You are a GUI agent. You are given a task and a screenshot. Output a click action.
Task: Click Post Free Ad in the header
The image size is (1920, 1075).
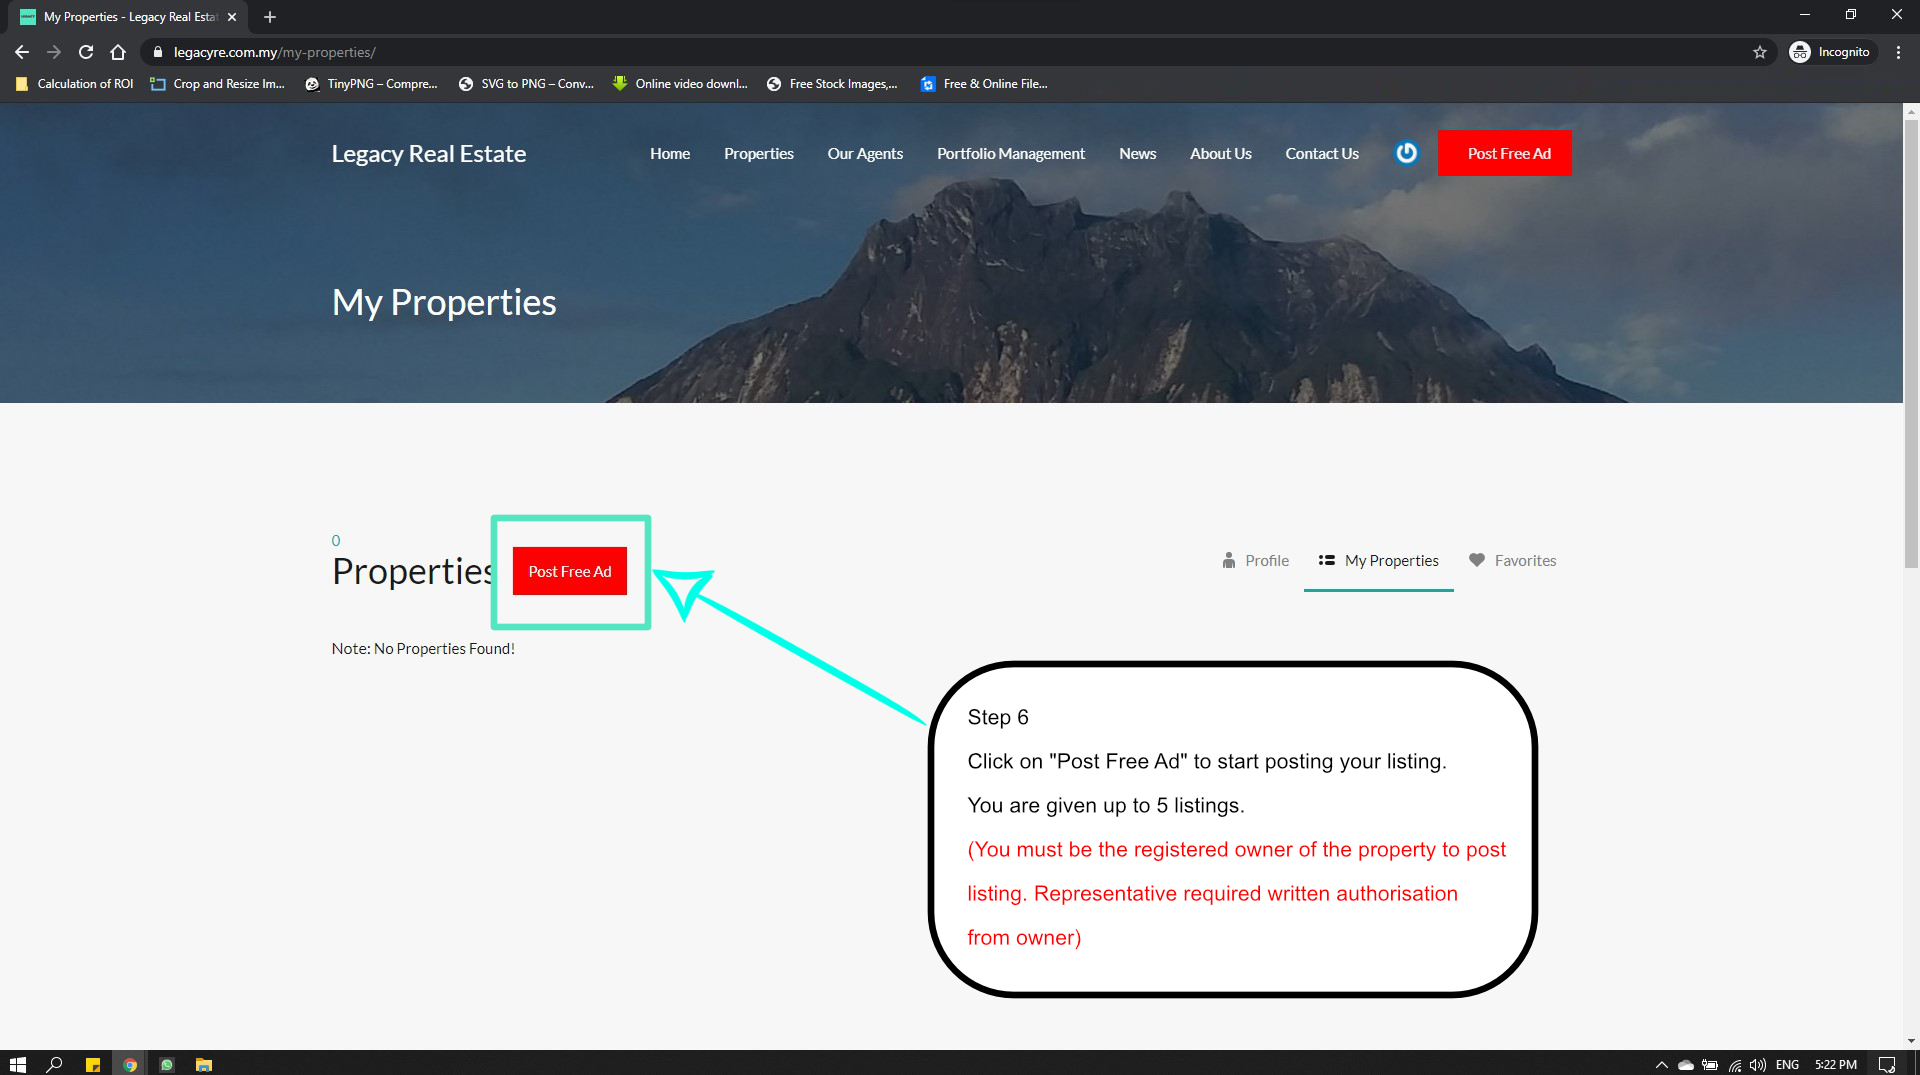tap(1505, 153)
